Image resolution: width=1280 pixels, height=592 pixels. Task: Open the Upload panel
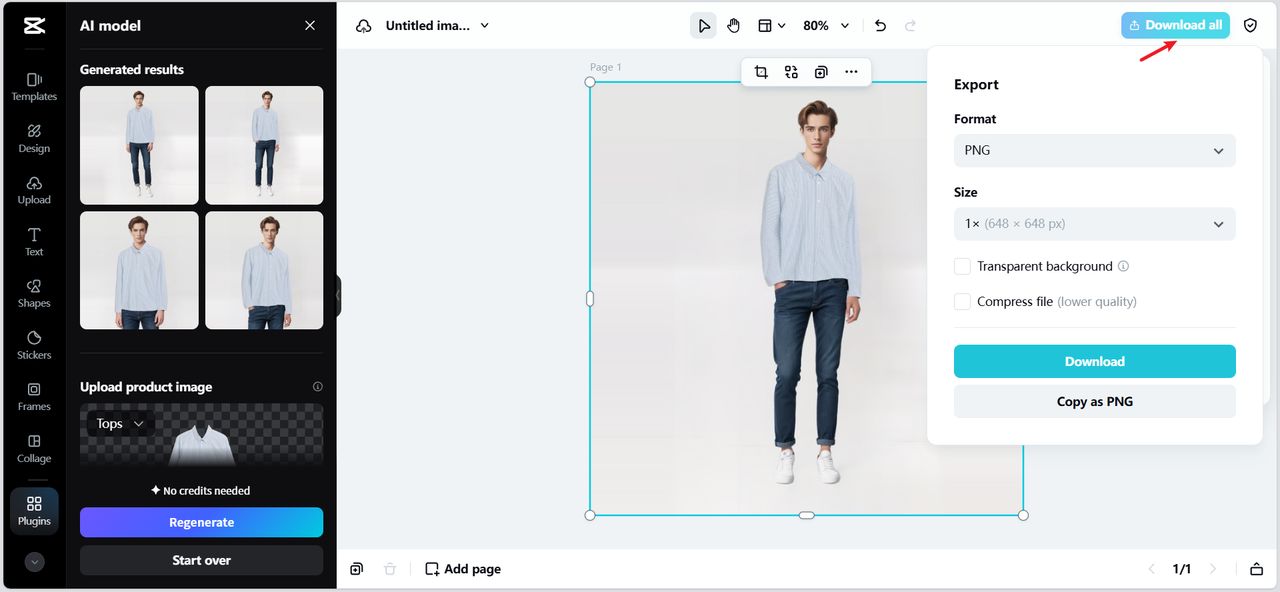(x=34, y=190)
